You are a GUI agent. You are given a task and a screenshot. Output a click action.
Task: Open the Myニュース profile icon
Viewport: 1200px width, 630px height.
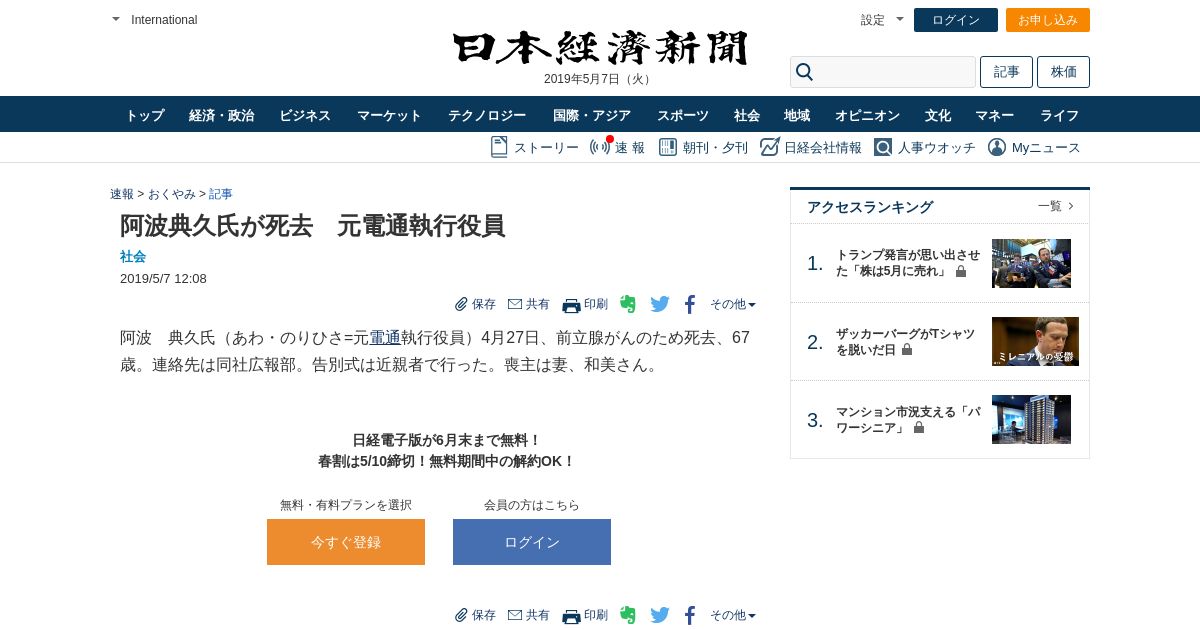click(x=997, y=147)
